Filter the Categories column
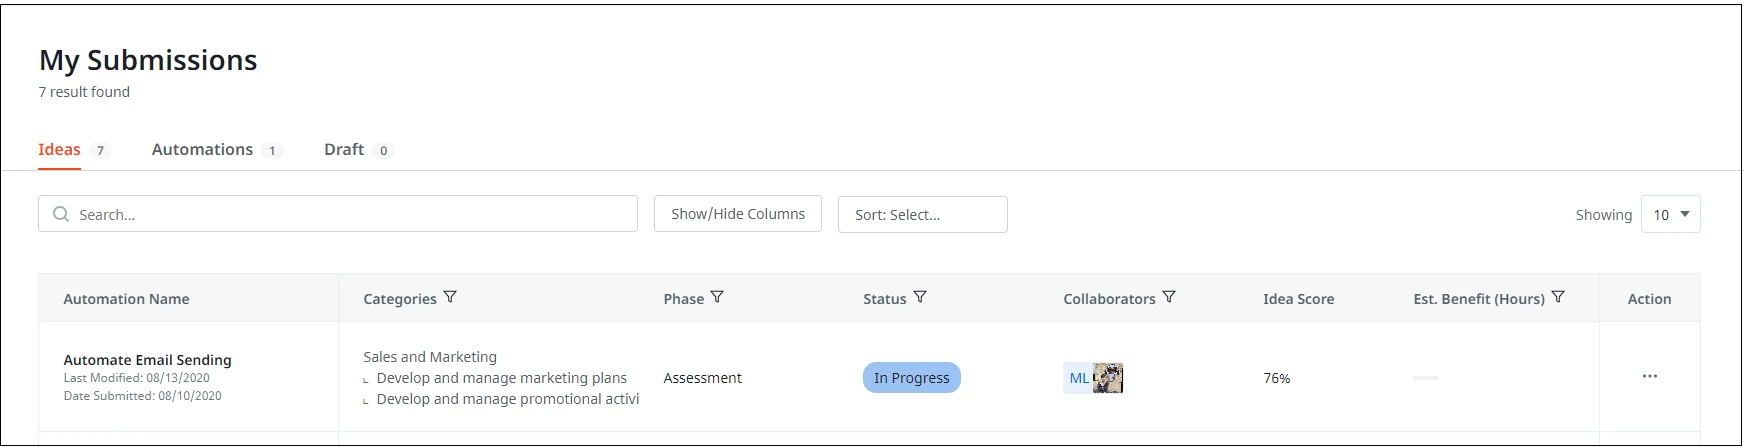This screenshot has width=1744, height=447. coord(450,297)
